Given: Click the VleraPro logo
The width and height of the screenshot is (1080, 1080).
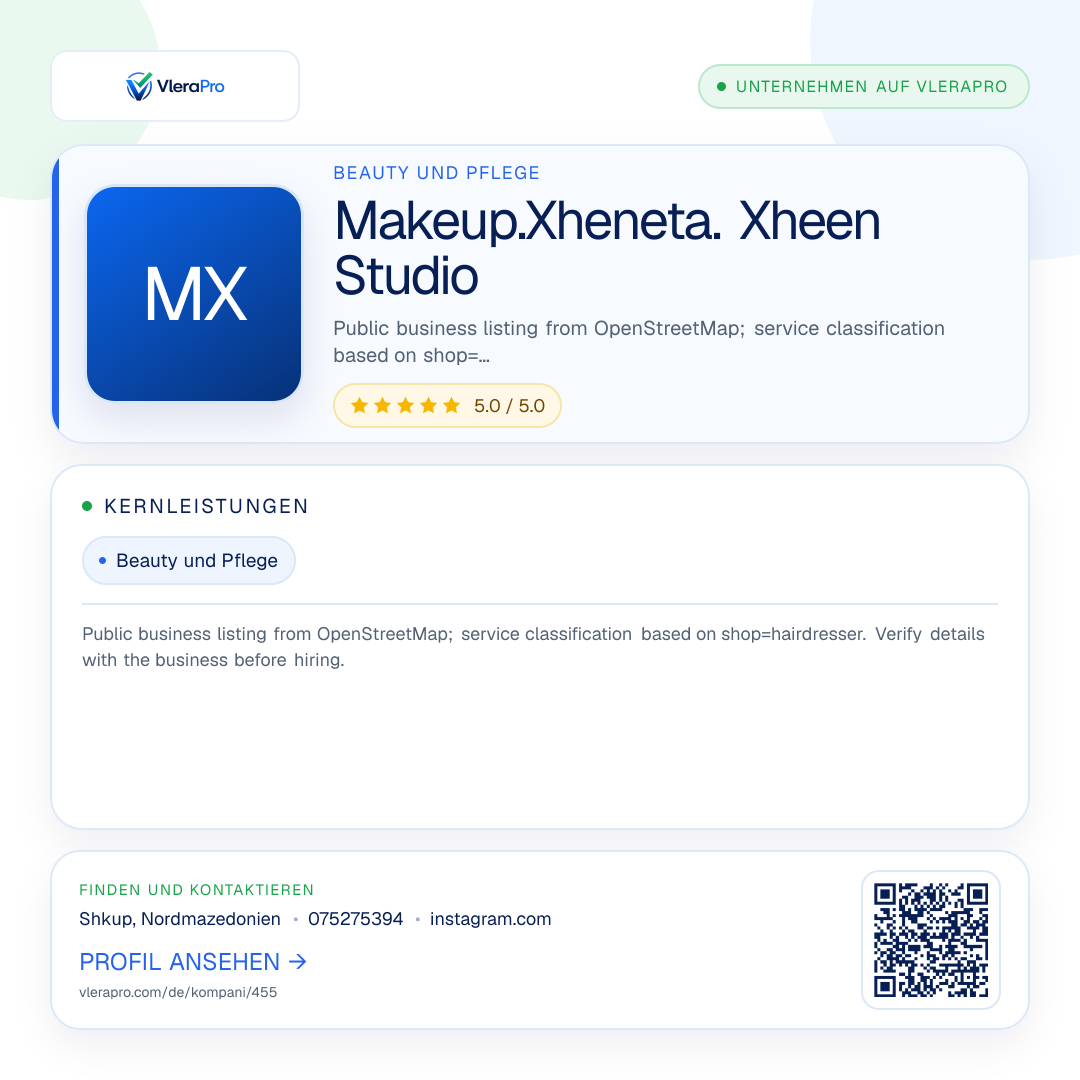Looking at the screenshot, I should 175,86.
